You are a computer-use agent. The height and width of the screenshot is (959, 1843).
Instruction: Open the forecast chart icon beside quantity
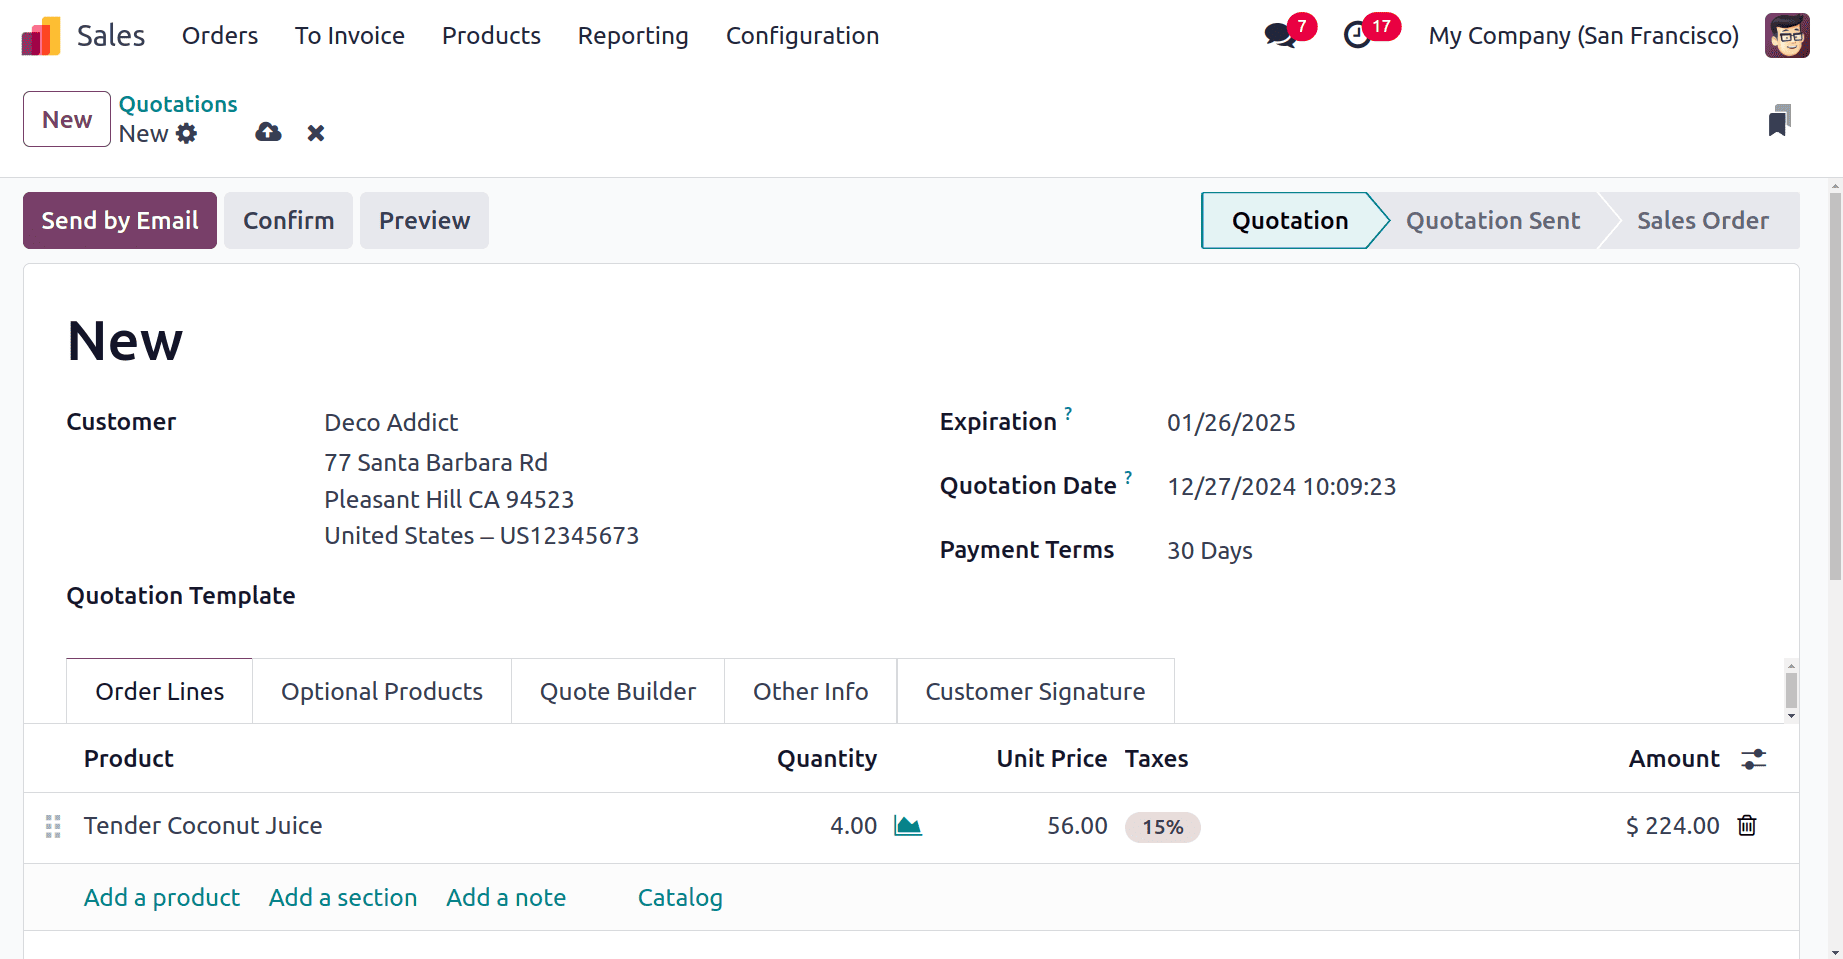click(908, 826)
